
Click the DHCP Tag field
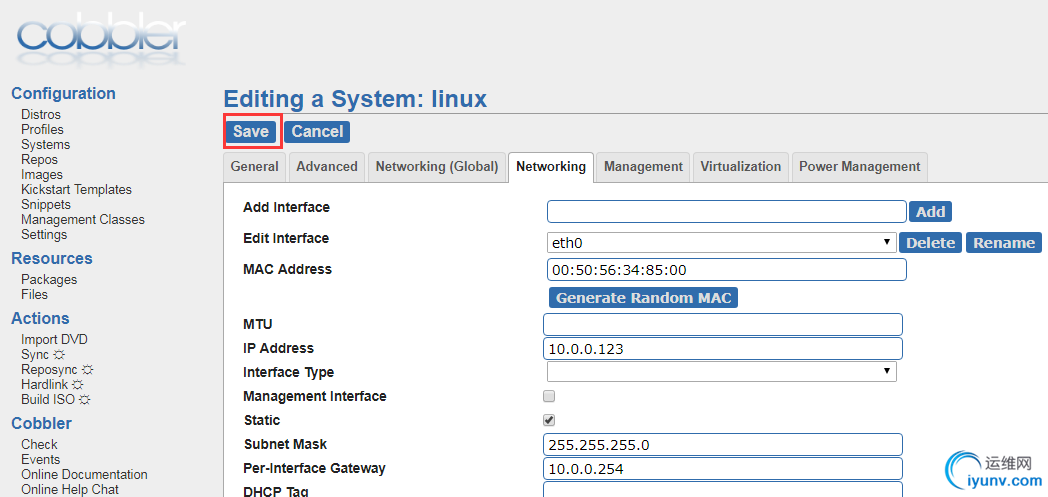tap(723, 490)
